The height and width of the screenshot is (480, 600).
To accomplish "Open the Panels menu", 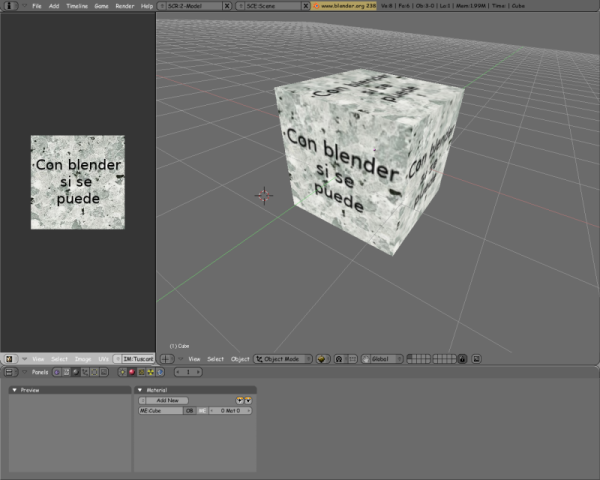I will [40, 372].
